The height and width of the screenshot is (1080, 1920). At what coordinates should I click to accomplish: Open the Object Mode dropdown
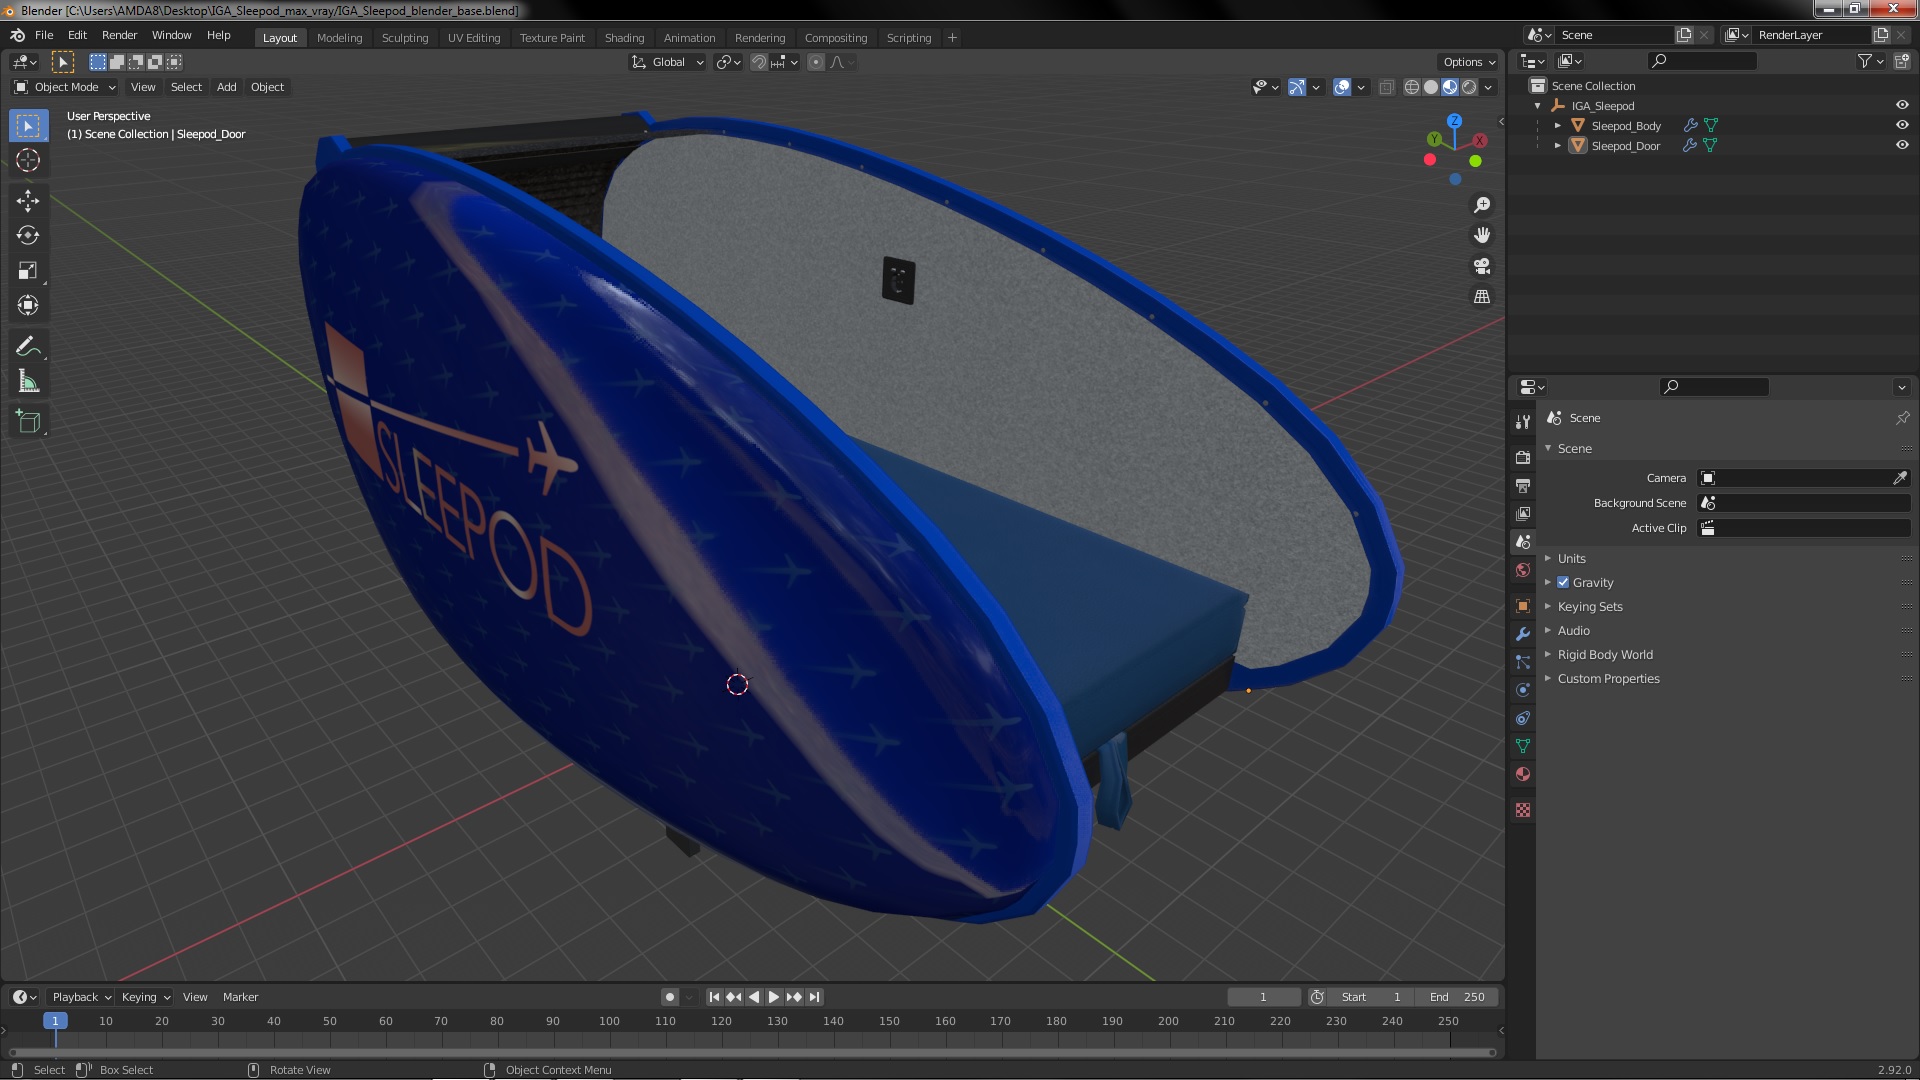(65, 87)
